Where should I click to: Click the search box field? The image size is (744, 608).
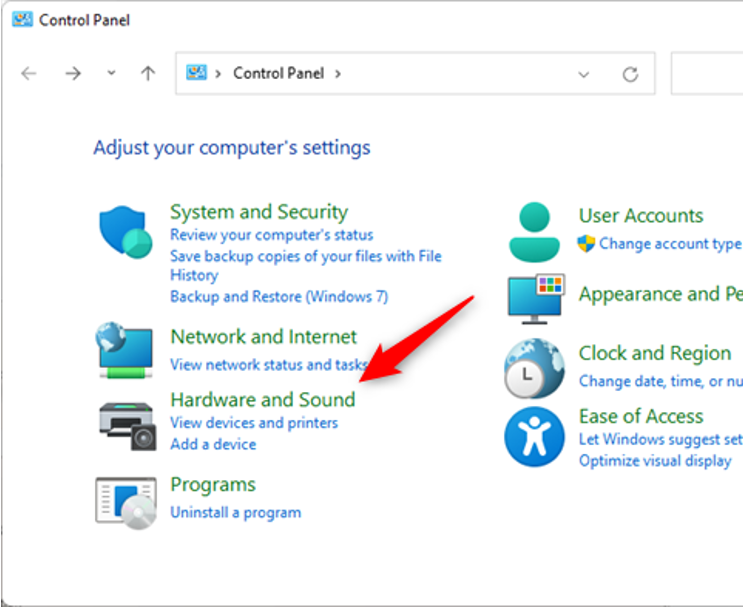tap(707, 74)
